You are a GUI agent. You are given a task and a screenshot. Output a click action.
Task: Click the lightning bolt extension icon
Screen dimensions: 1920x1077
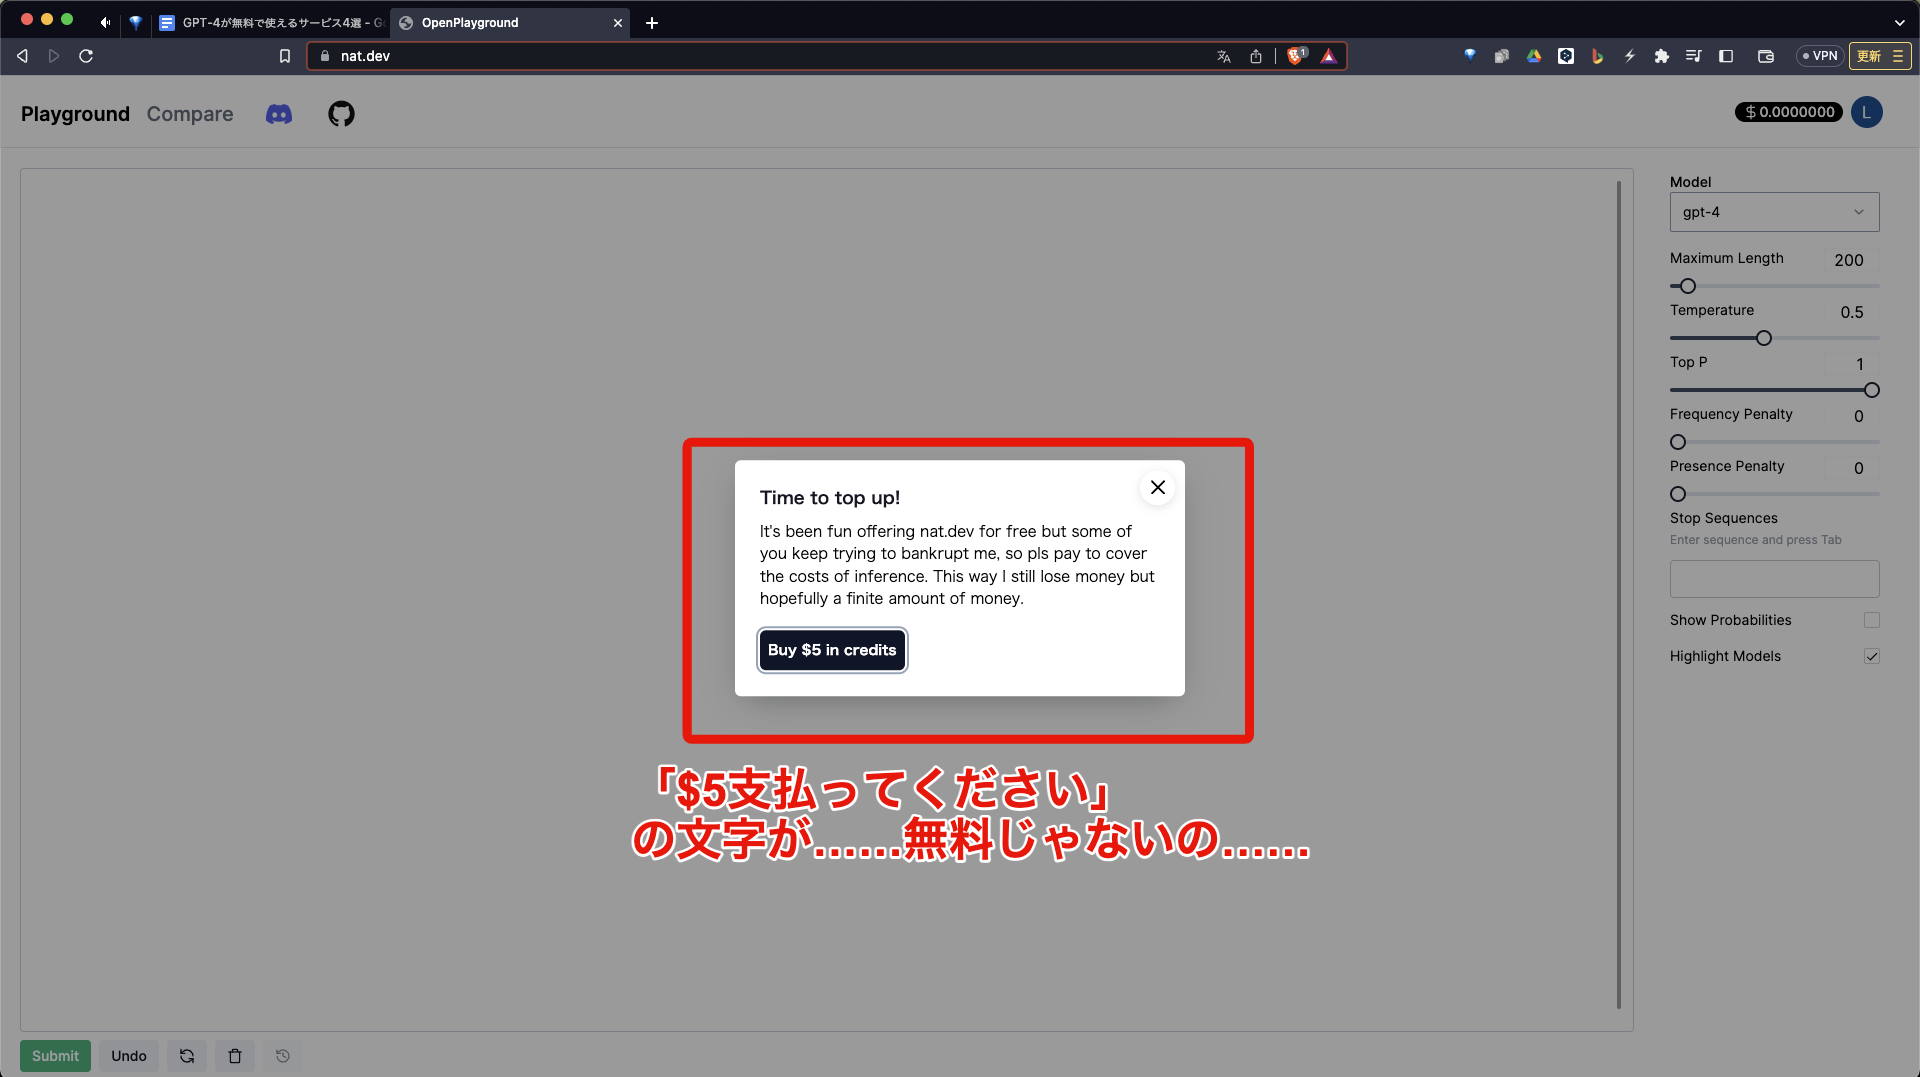(x=1630, y=56)
